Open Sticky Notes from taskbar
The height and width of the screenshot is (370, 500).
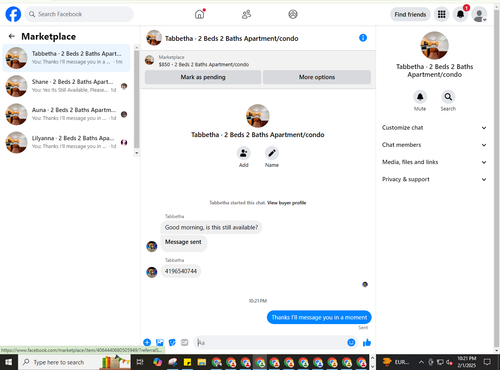(187, 362)
